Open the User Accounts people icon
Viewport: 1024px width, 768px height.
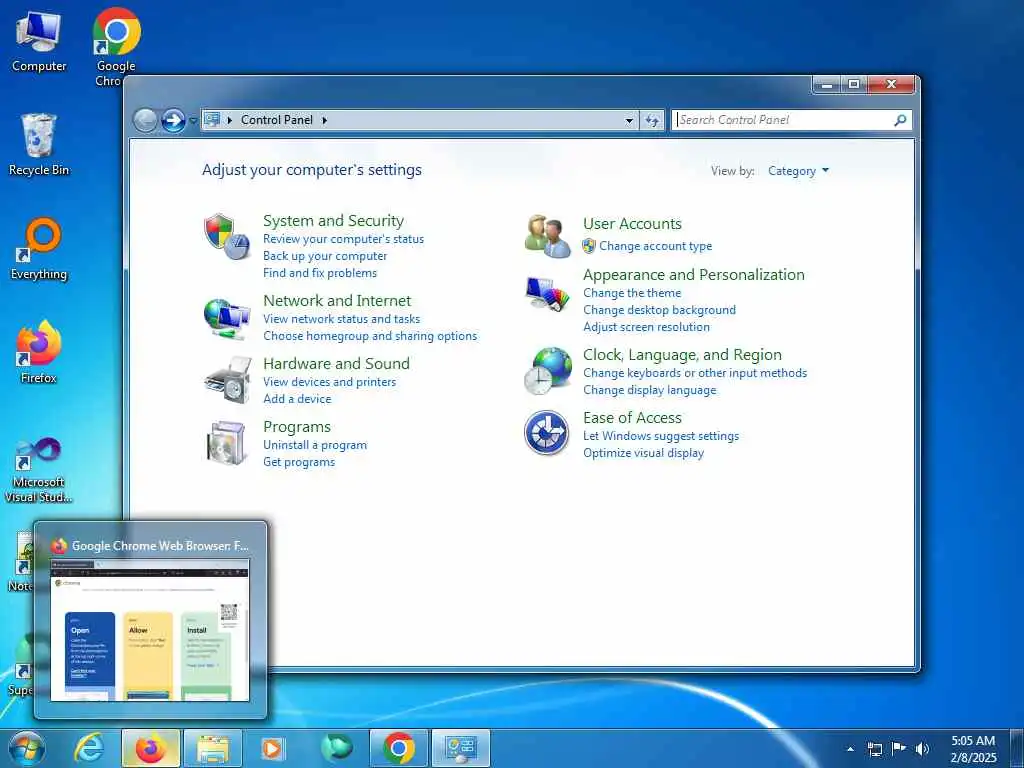(x=547, y=236)
